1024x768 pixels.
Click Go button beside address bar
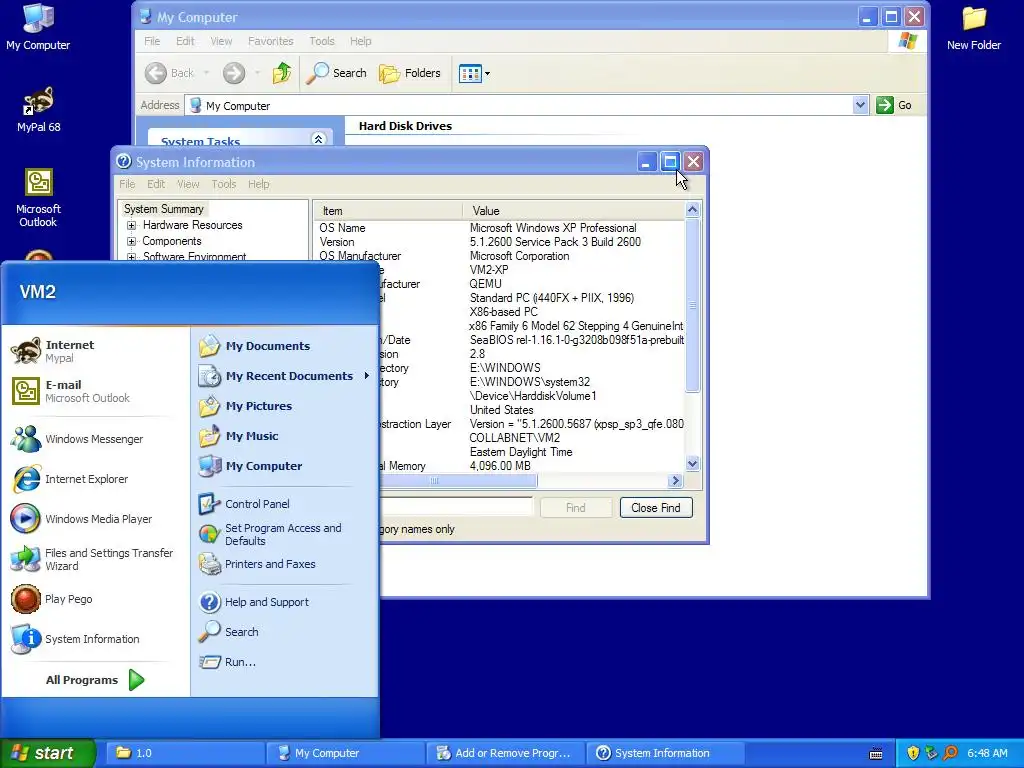click(x=894, y=105)
